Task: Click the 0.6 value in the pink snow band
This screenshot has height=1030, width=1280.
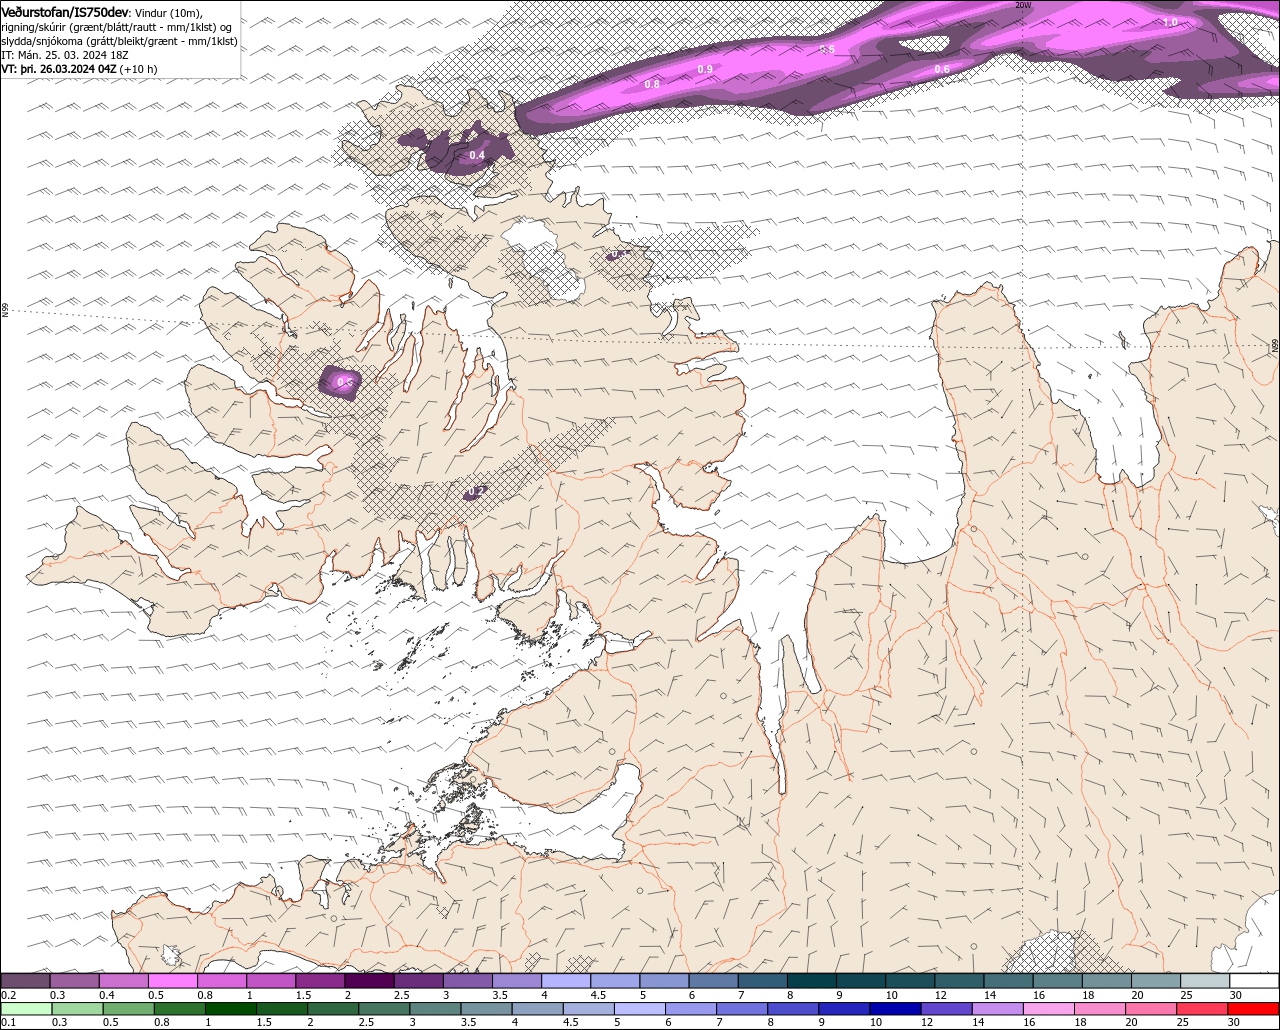Action: tap(942, 69)
